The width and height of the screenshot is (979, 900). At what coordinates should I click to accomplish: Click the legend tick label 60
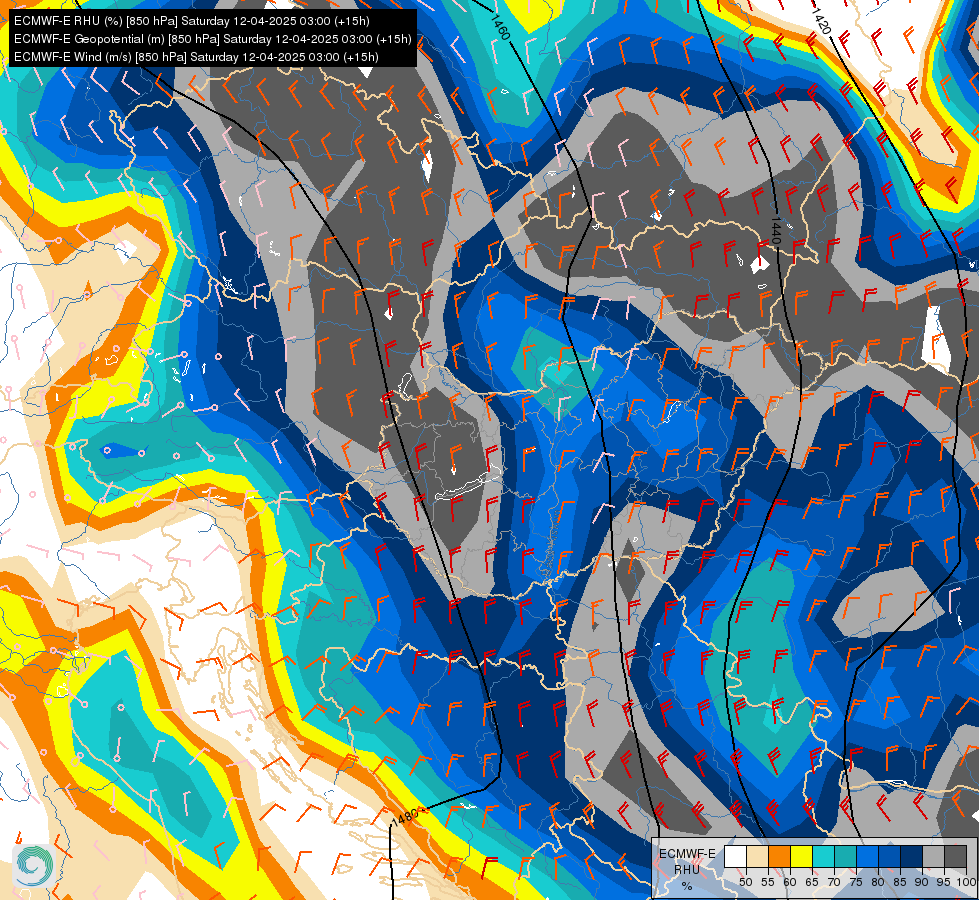tap(790, 882)
